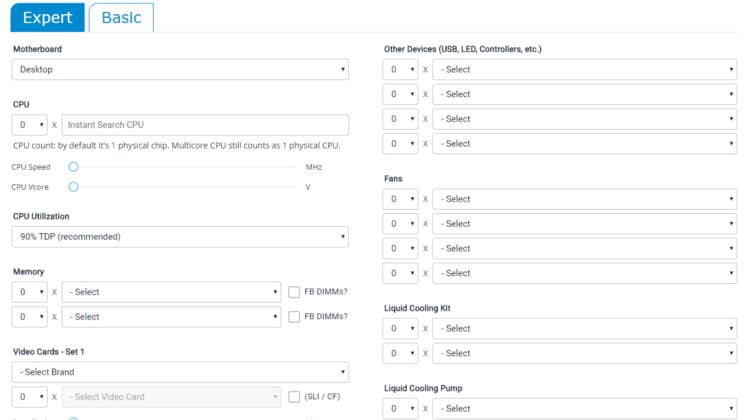
Task: Open the first Fans quantity dropdown
Action: coord(400,199)
